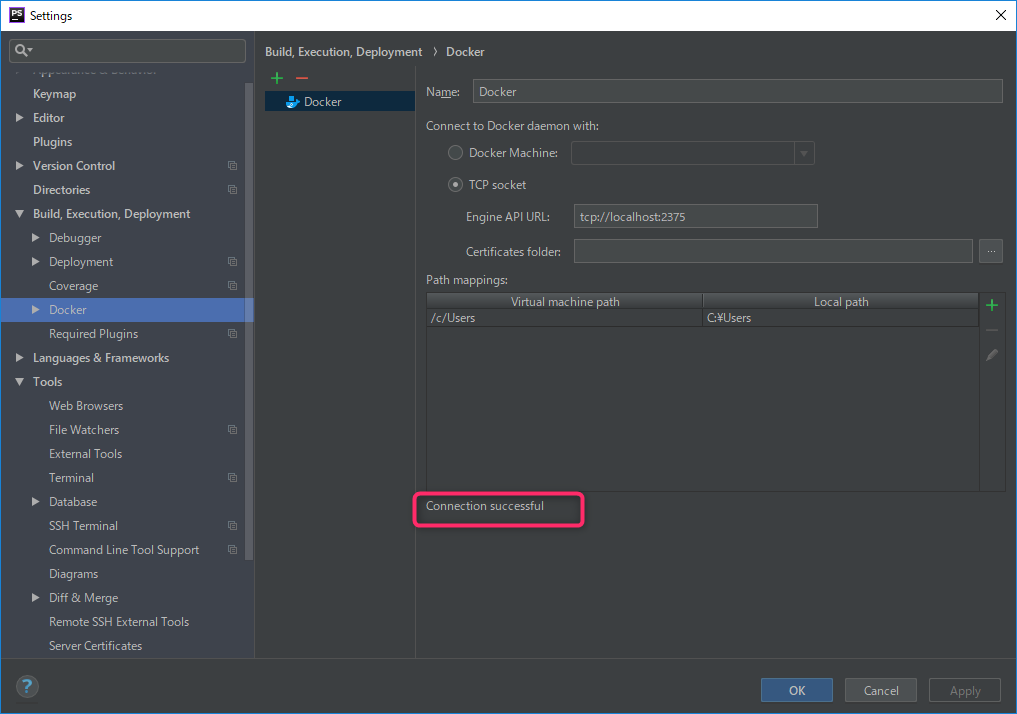
Task: Select the C:¥Users local path cell
Action: (841, 318)
